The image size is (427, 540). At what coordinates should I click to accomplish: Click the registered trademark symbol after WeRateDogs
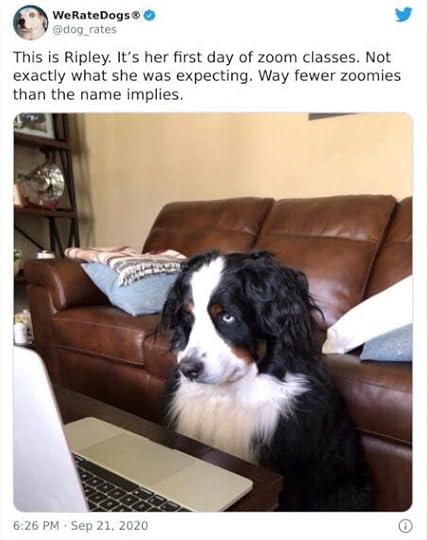pyautogui.click(x=136, y=15)
